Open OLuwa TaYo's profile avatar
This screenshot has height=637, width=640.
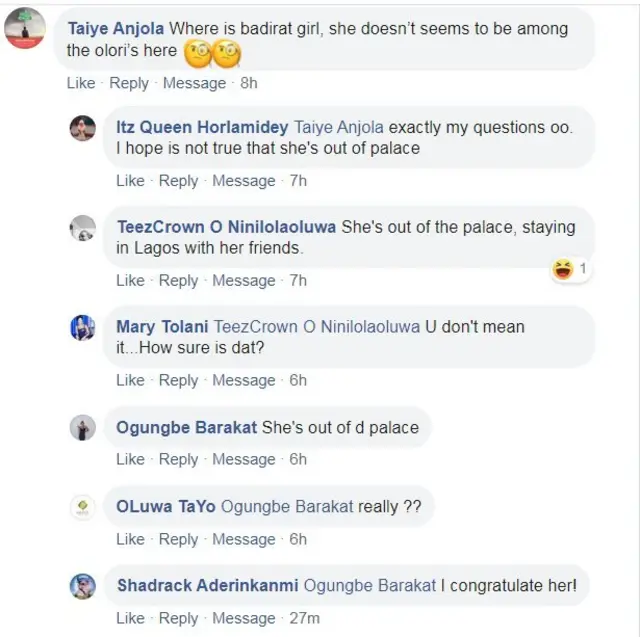point(83,507)
